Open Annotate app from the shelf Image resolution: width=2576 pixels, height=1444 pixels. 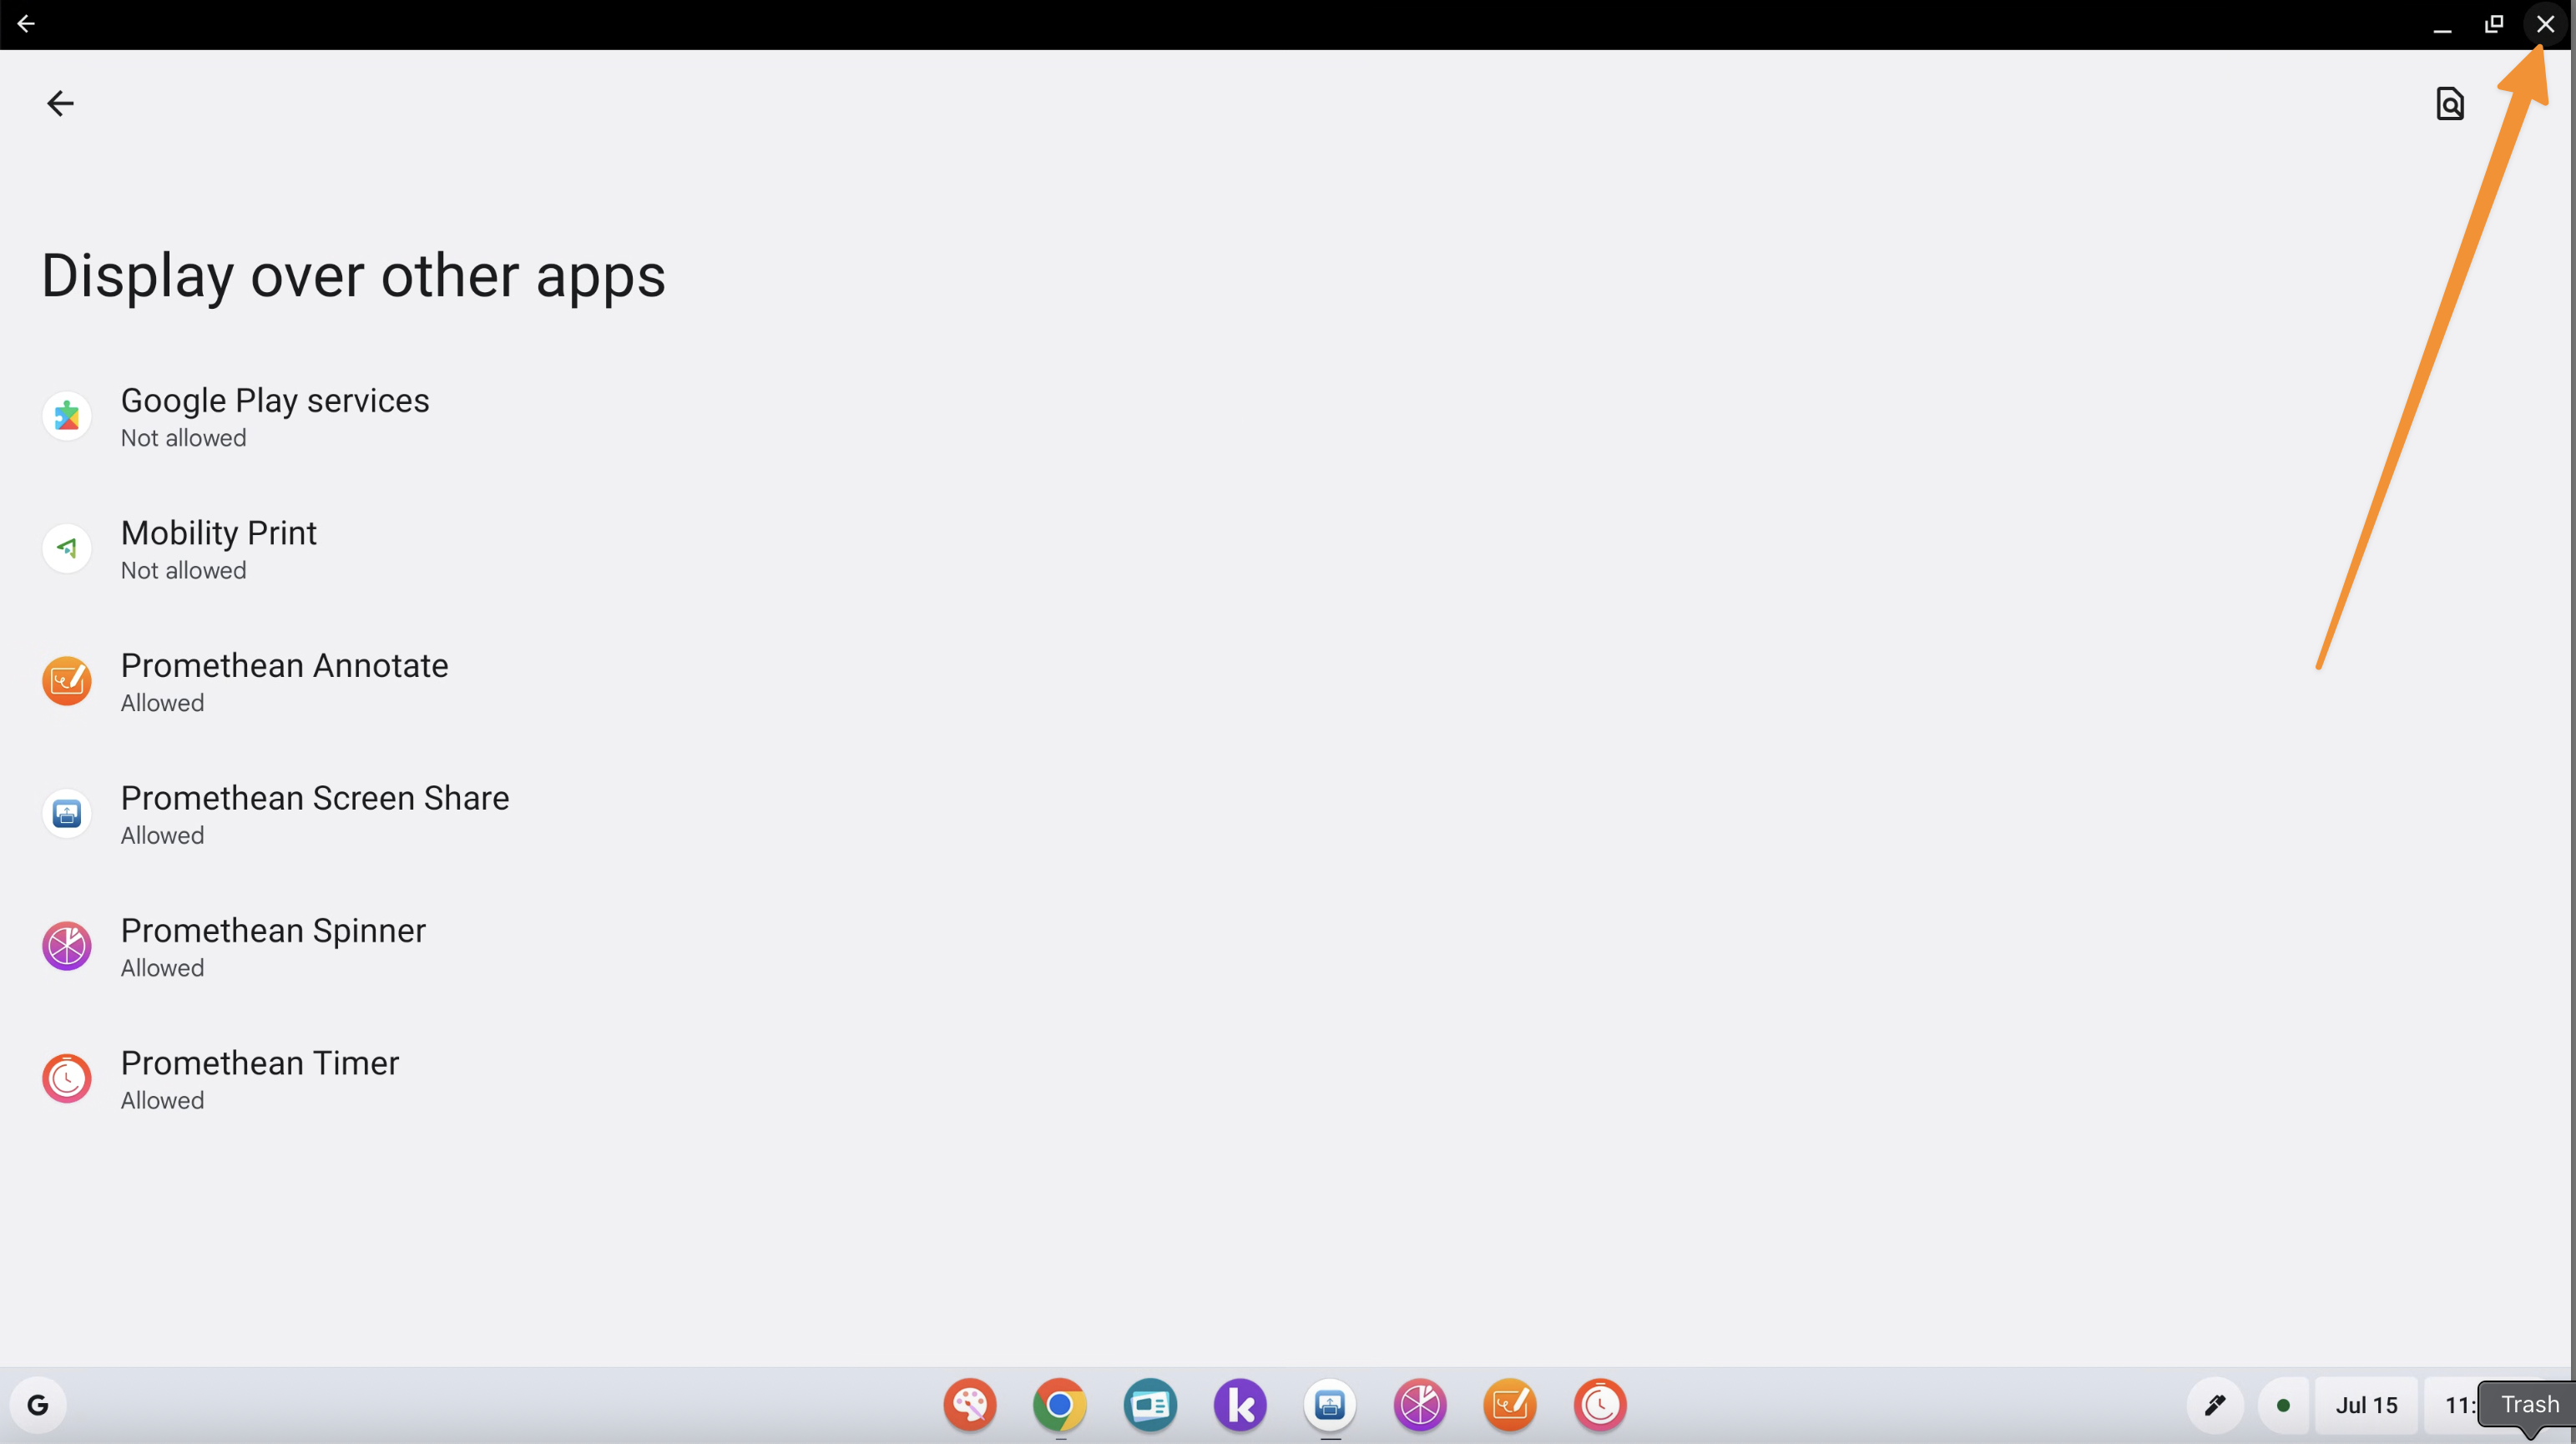tap(1510, 1405)
